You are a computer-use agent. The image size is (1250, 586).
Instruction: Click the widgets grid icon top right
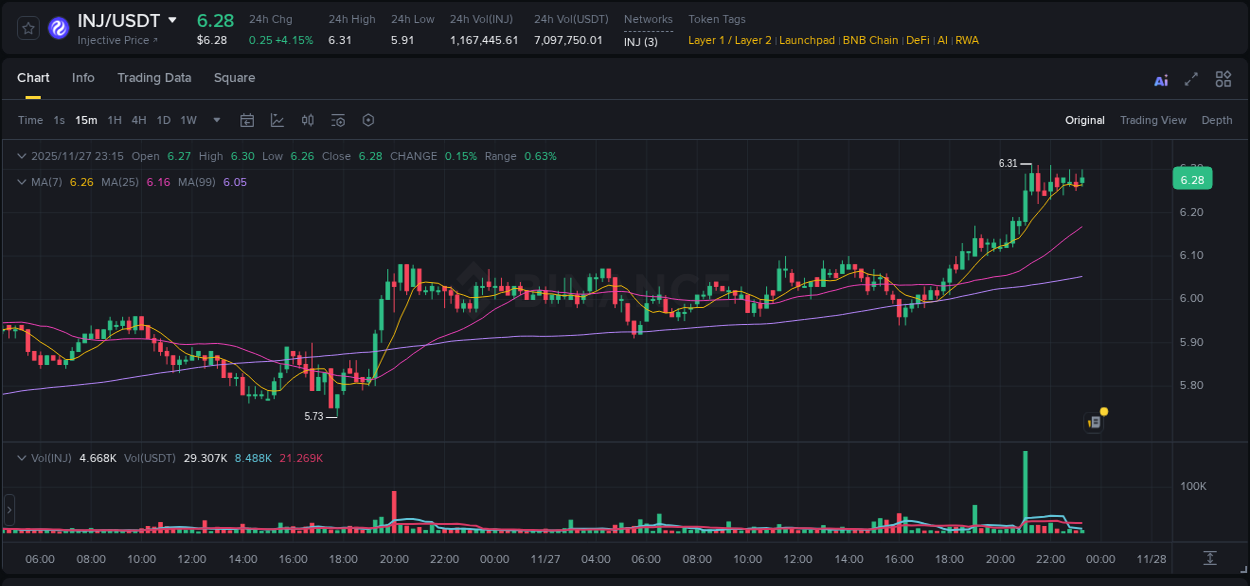click(1223, 78)
